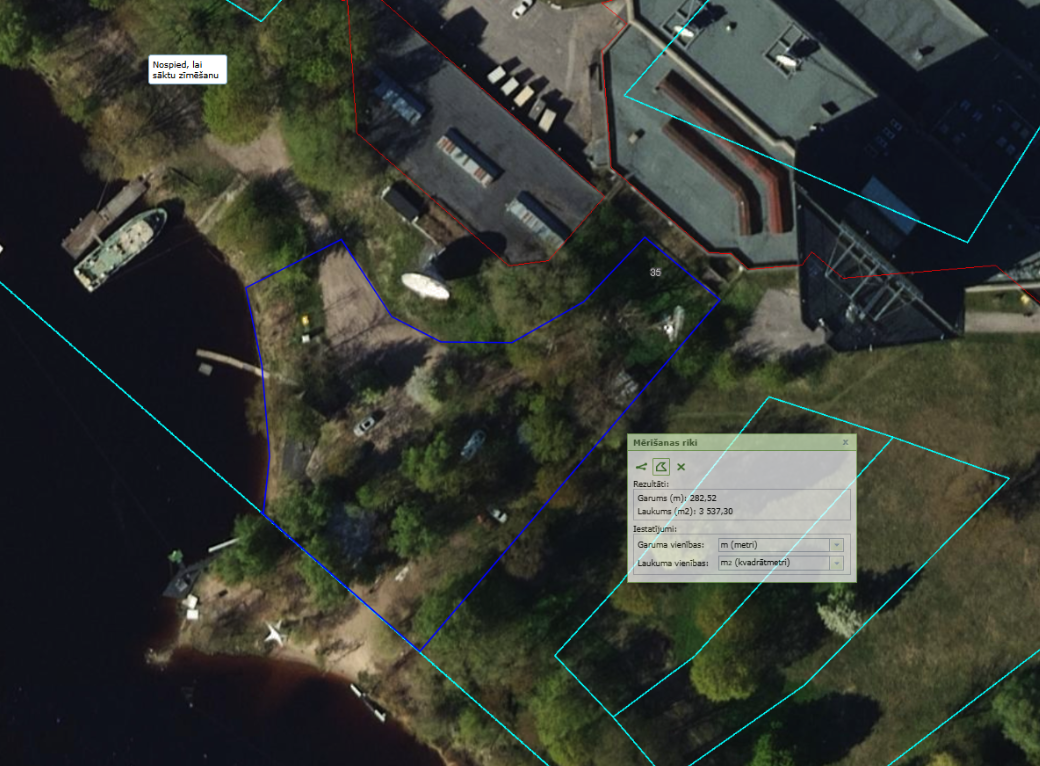Clear the measurement with green X icon

pos(681,467)
